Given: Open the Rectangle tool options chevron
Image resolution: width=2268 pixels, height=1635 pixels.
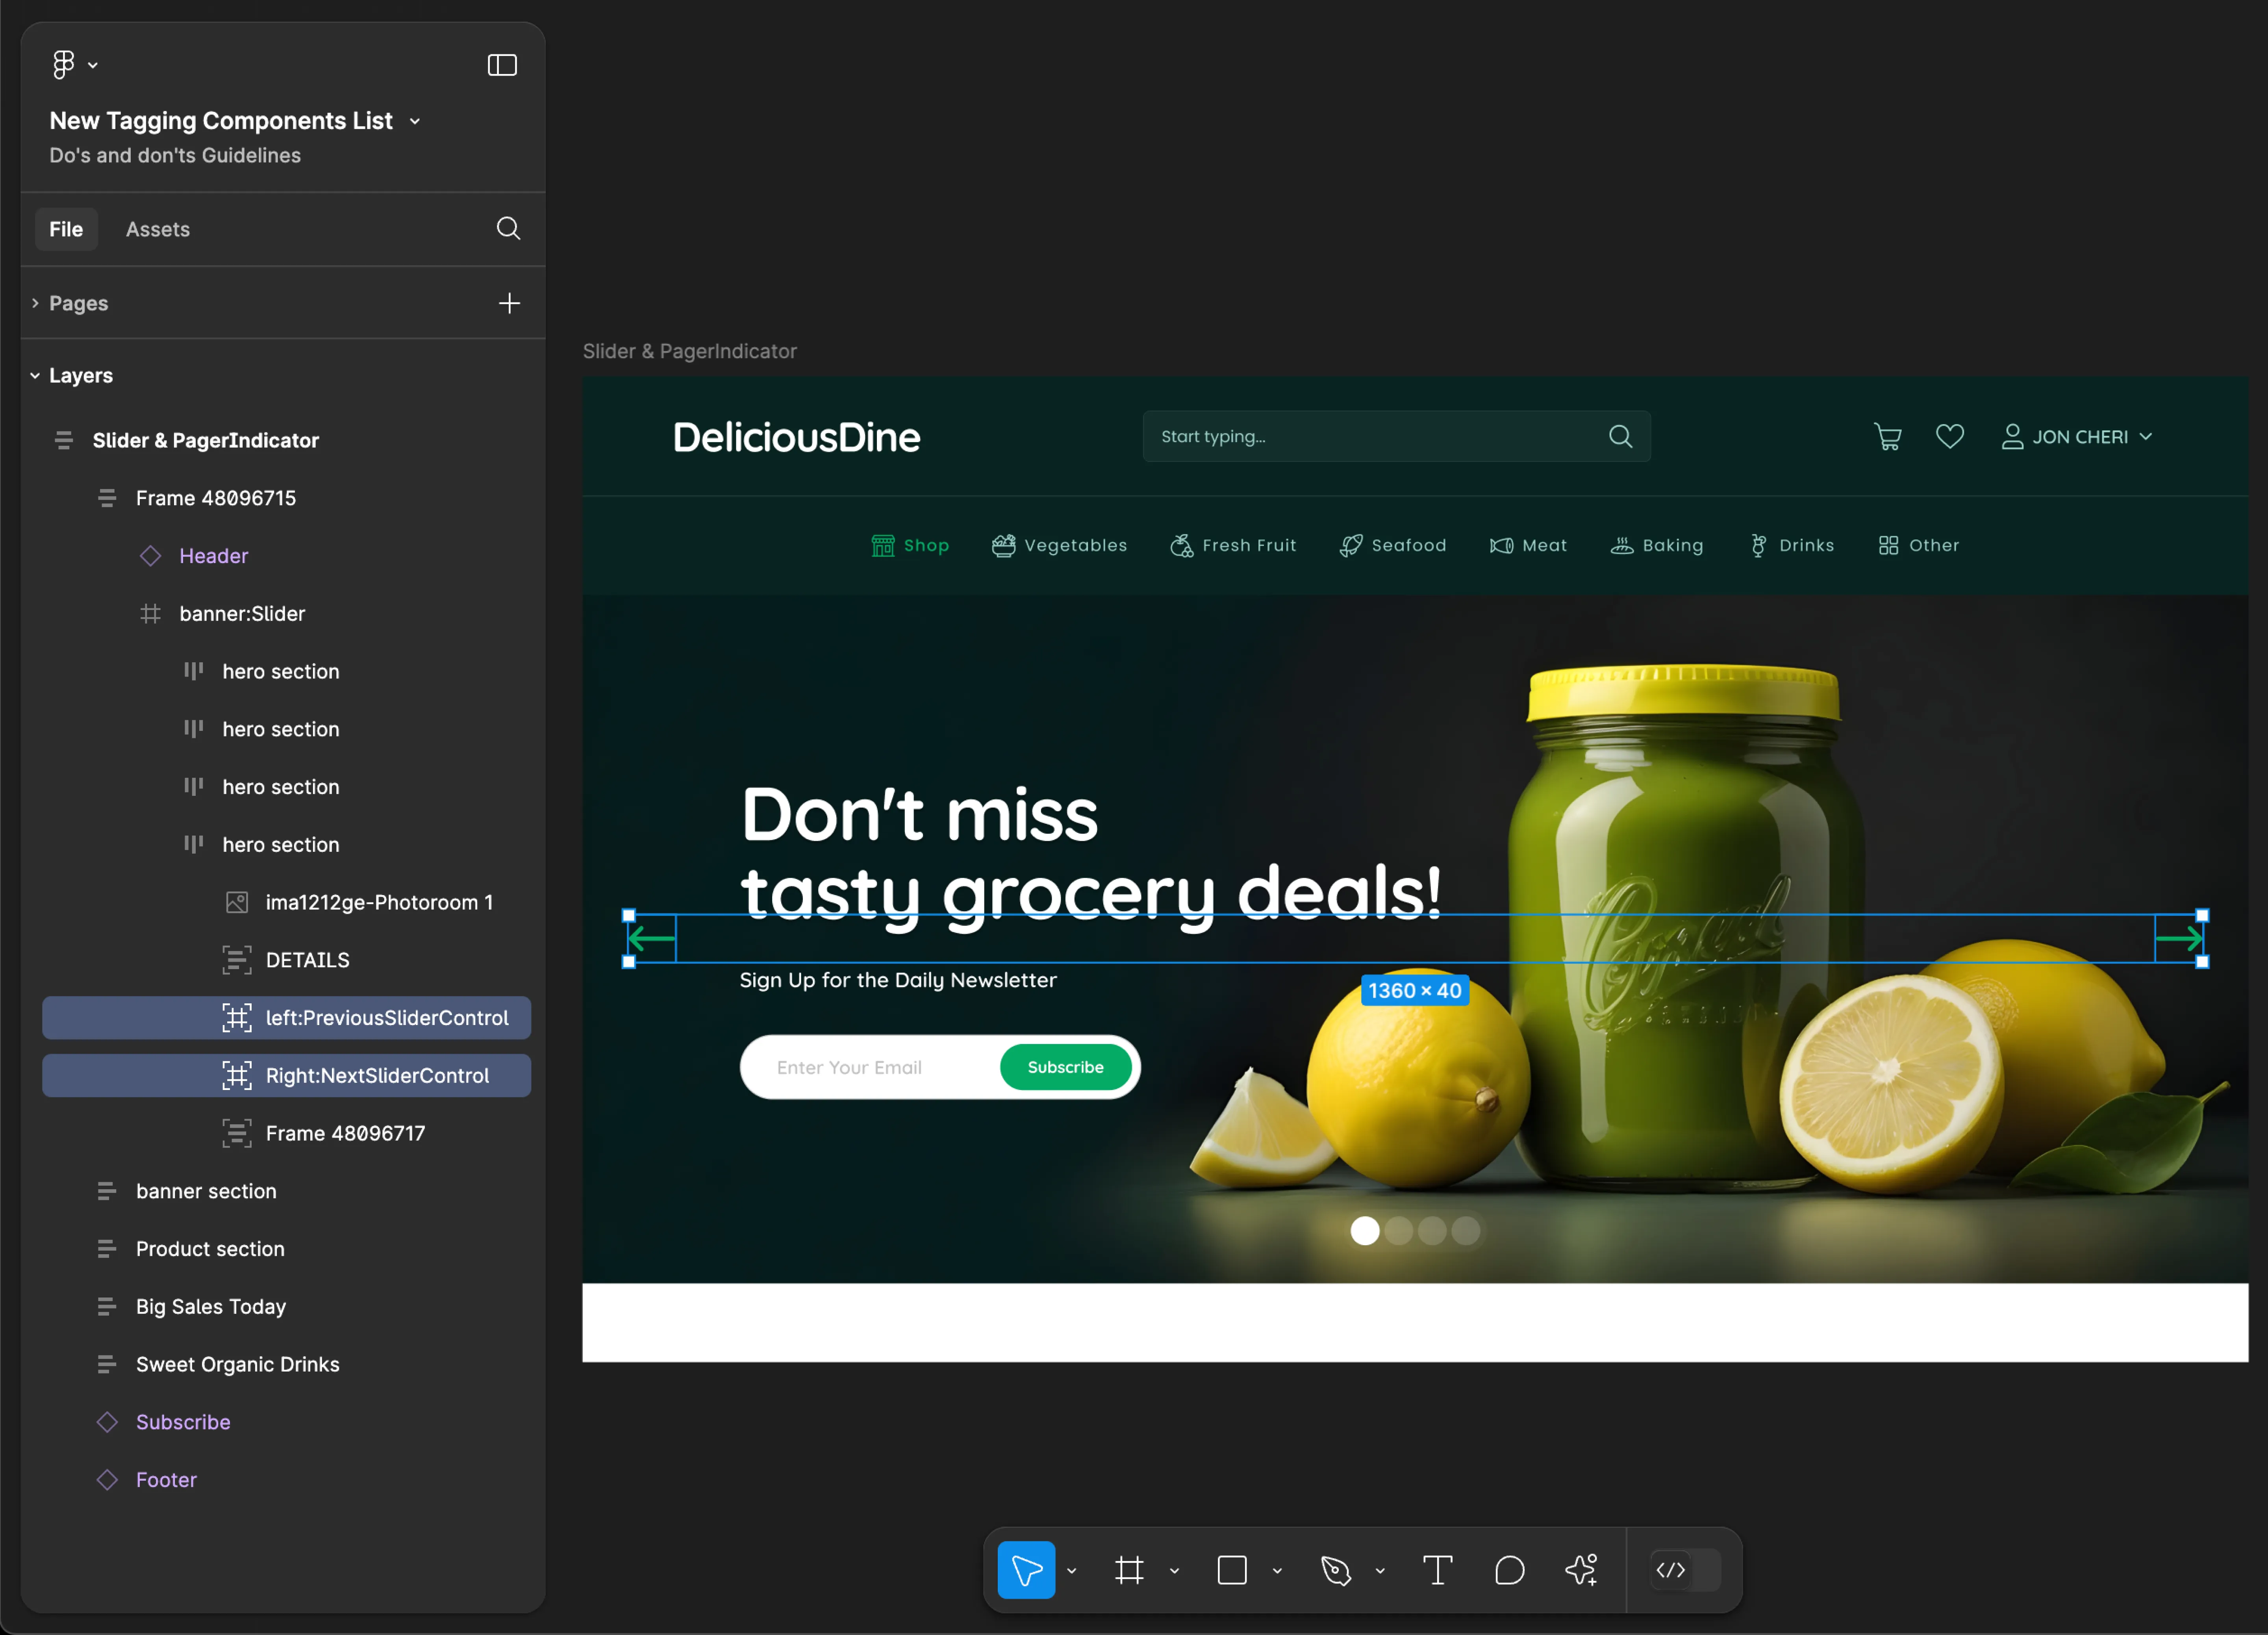Looking at the screenshot, I should coord(1277,1571).
